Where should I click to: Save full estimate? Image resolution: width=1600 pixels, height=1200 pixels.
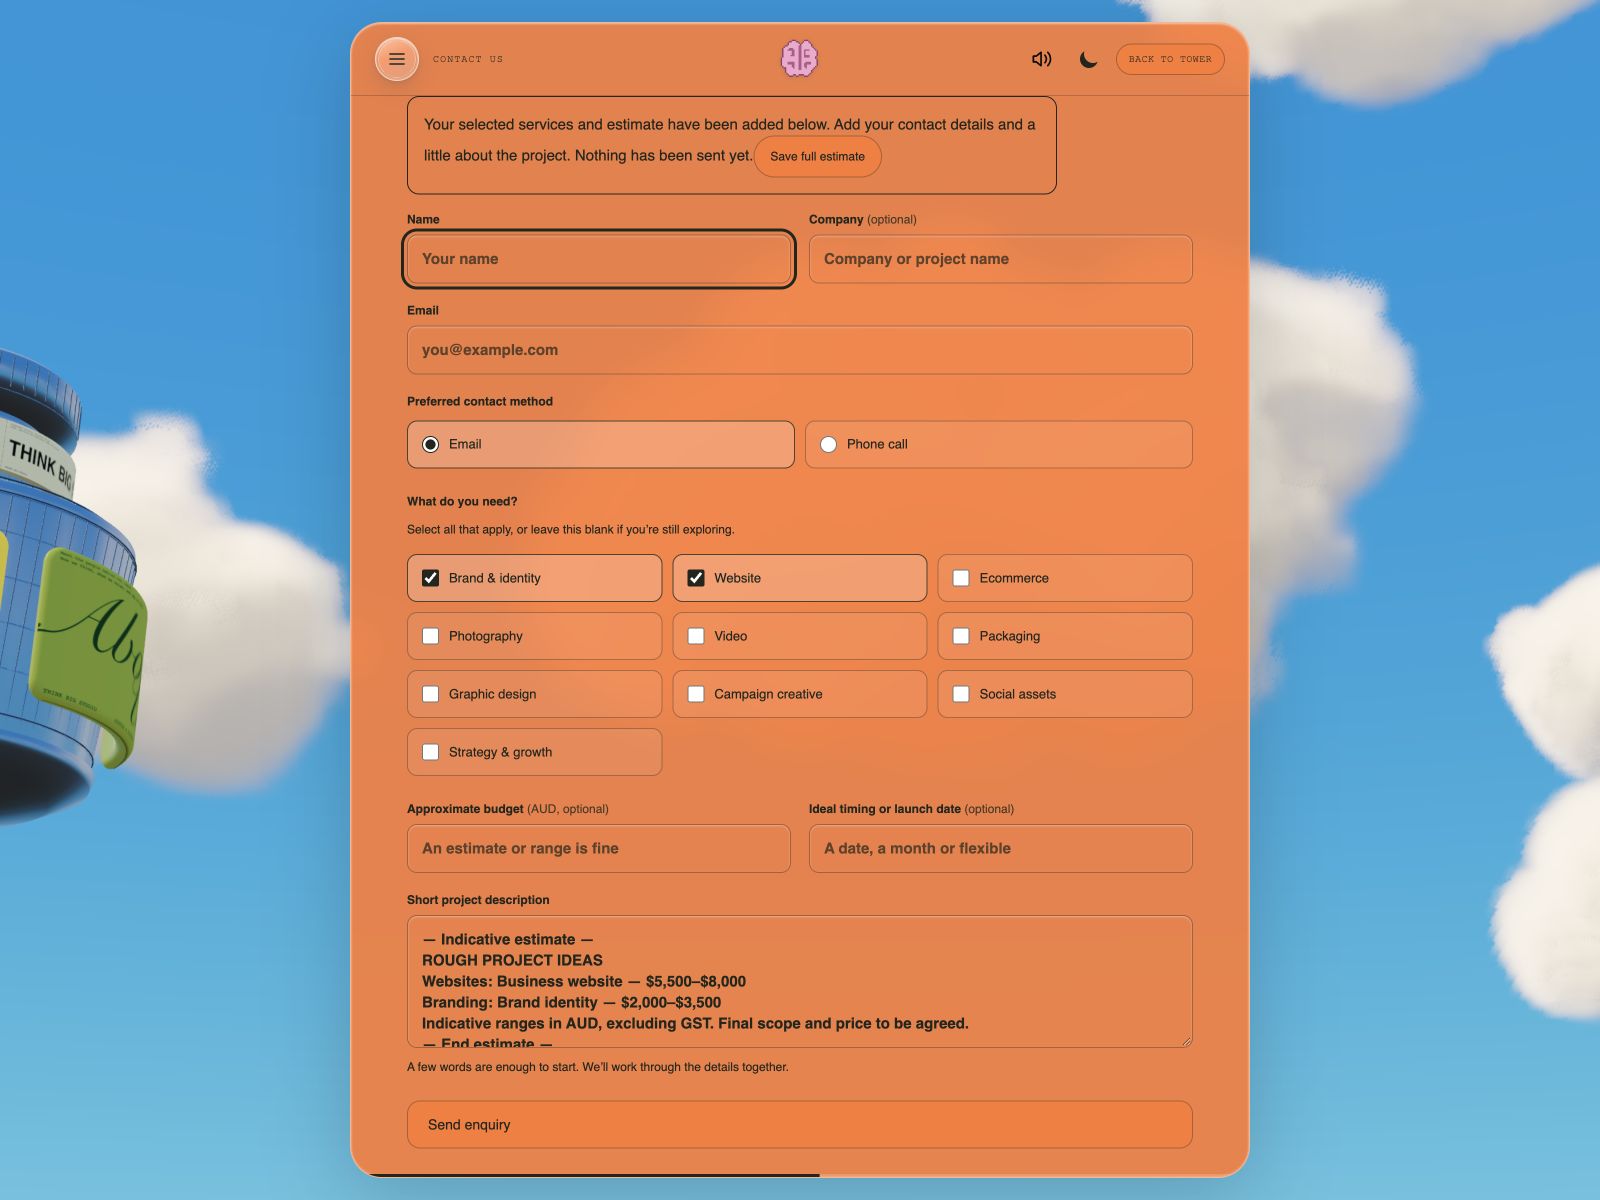[817, 156]
